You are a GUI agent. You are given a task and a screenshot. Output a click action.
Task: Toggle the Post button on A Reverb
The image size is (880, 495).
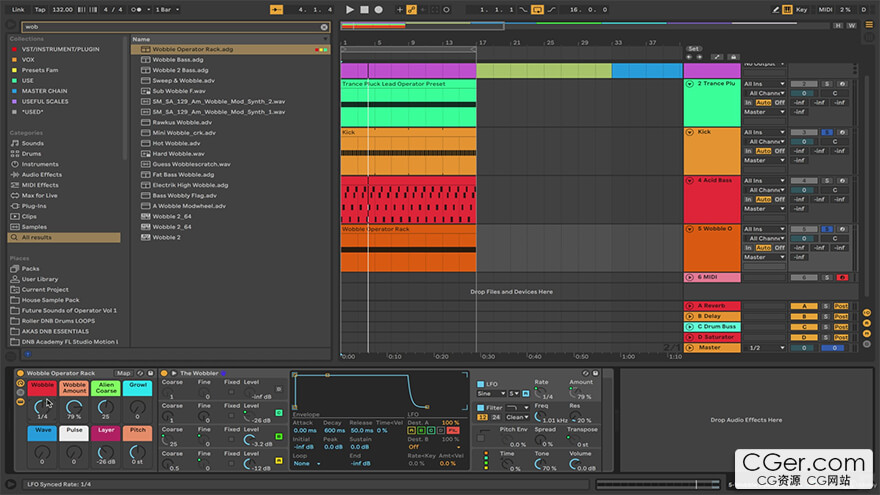click(x=841, y=306)
